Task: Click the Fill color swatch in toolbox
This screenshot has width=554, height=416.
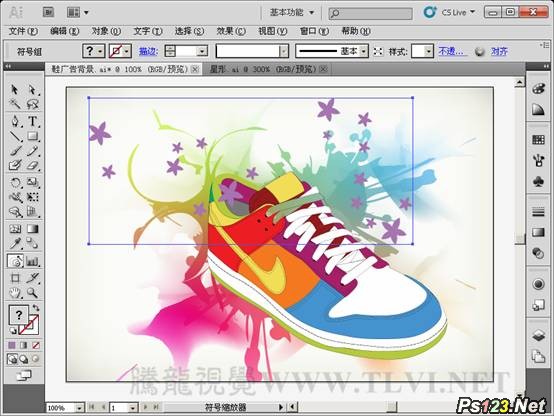Action: click(18, 315)
